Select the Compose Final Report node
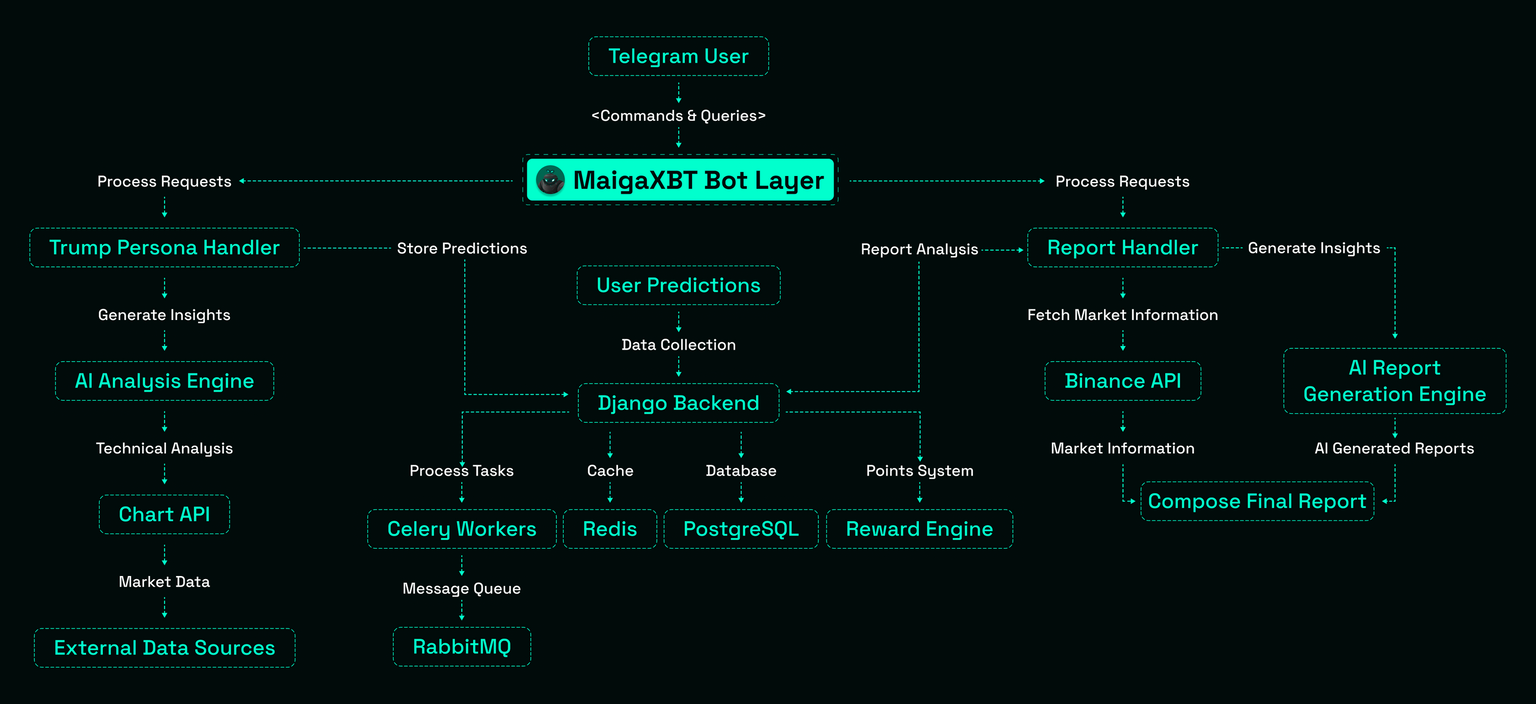1536x704 pixels. (1257, 502)
